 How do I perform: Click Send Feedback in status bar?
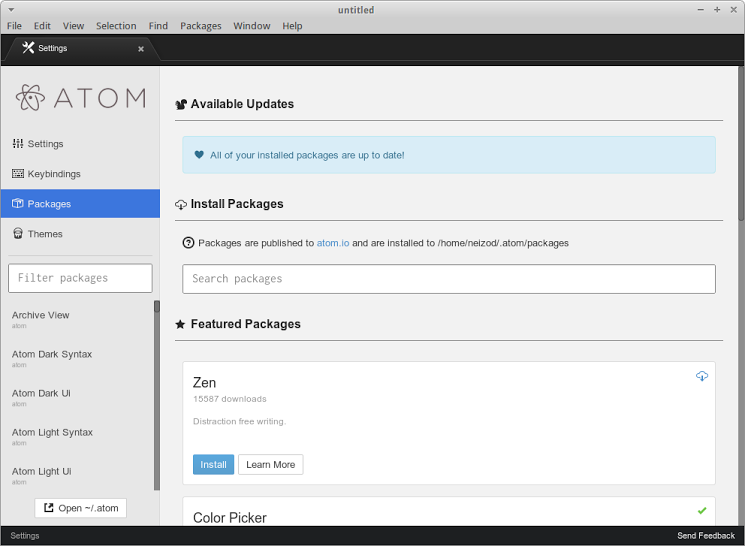(x=706, y=536)
